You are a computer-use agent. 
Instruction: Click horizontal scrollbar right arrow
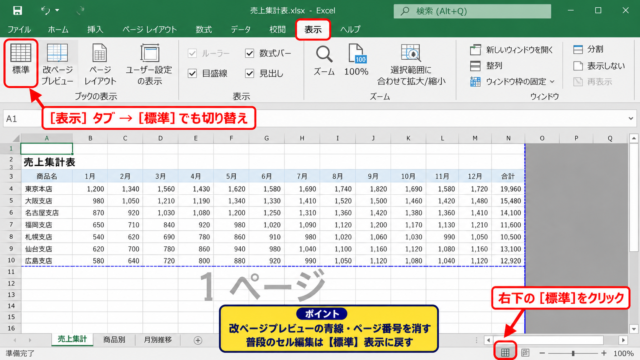click(x=623, y=340)
